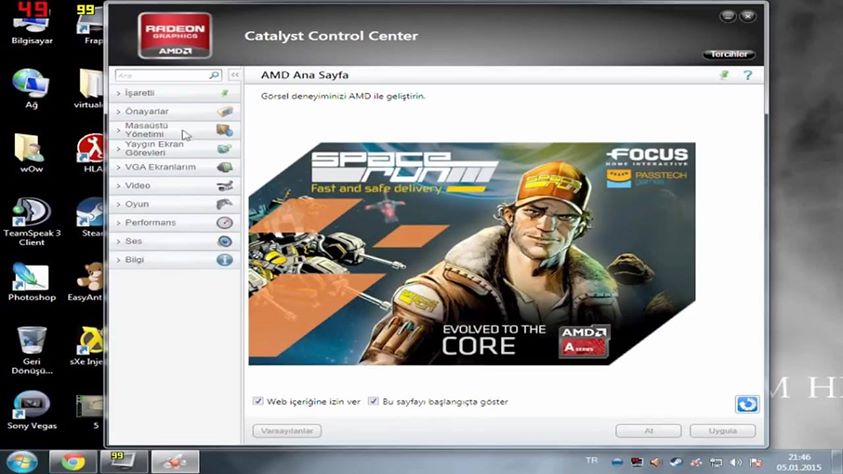
Task: Click the Önayarlar row icon
Action: click(225, 111)
